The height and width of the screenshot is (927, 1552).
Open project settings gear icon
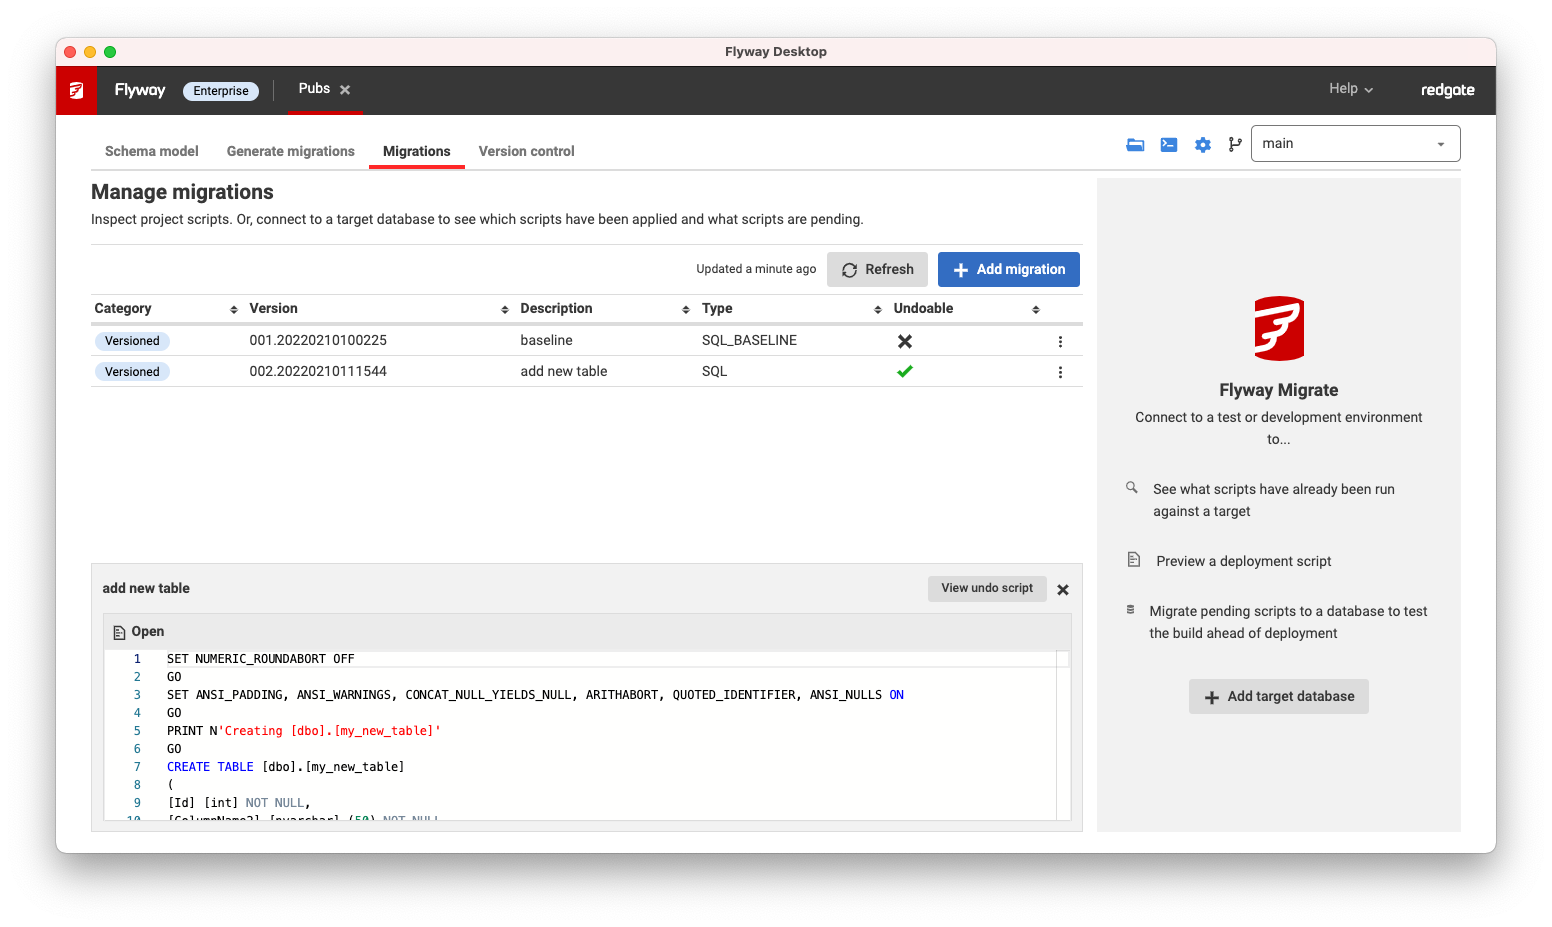[1203, 144]
